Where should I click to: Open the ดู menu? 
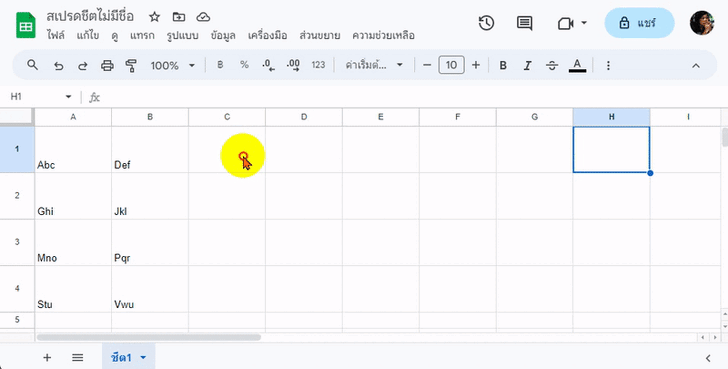point(114,35)
